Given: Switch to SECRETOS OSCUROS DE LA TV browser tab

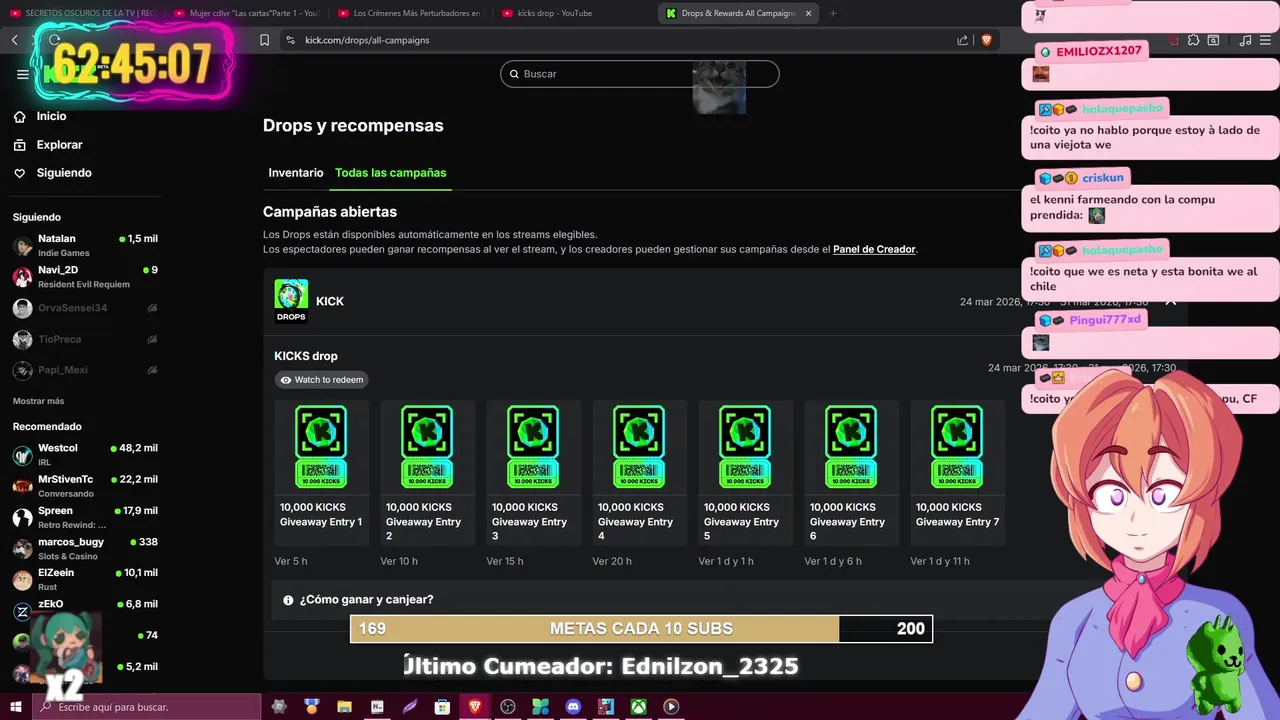Looking at the screenshot, I should pyautogui.click(x=84, y=13).
